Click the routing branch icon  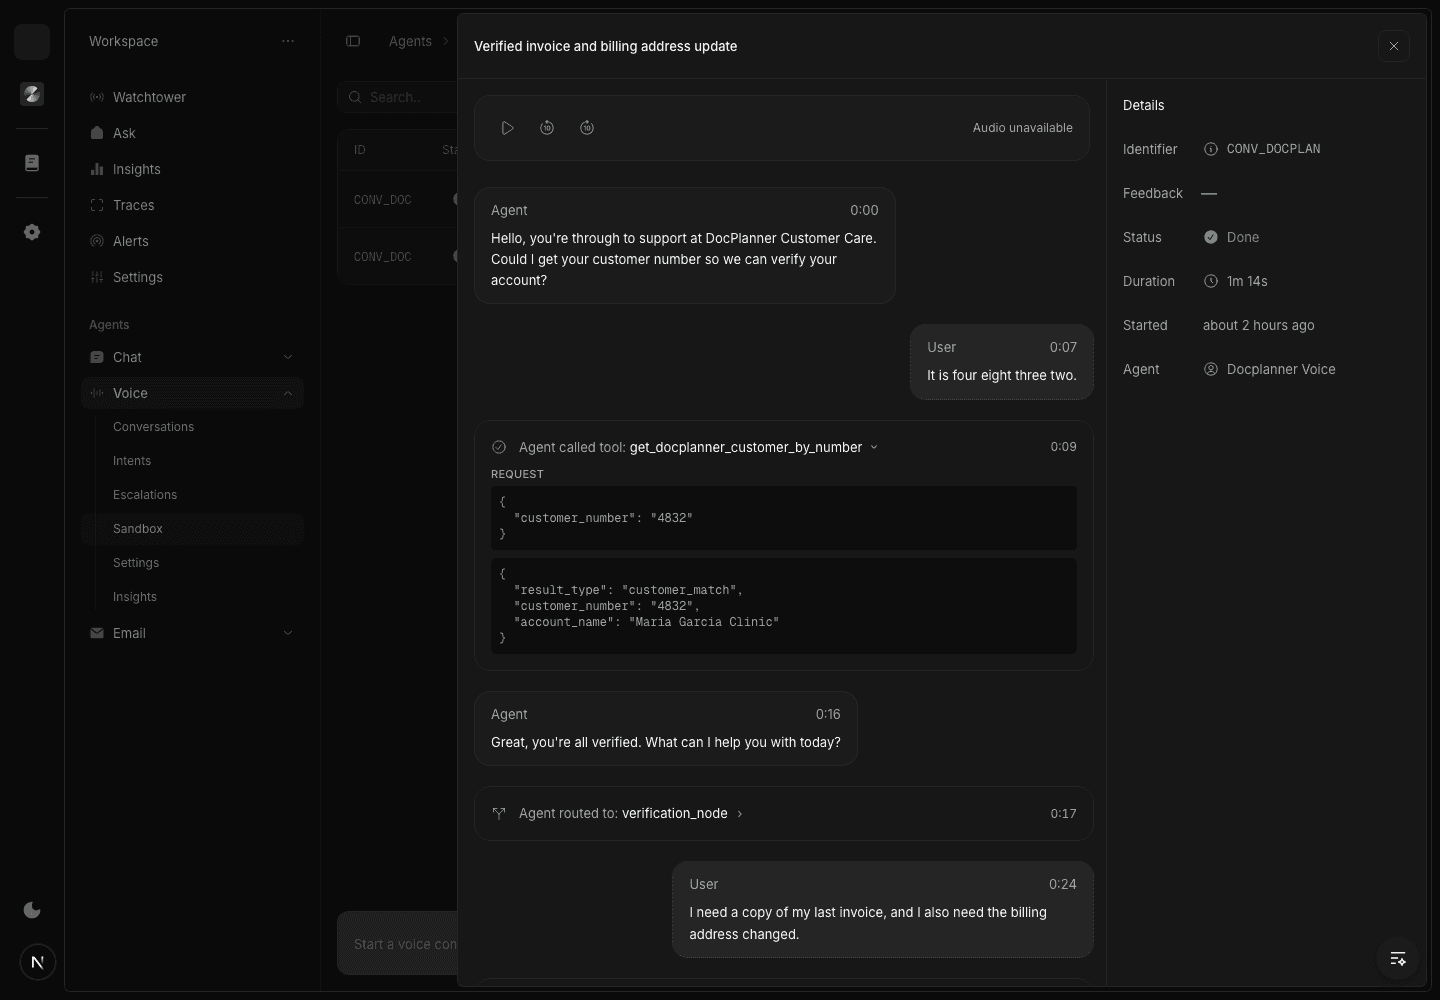(499, 813)
